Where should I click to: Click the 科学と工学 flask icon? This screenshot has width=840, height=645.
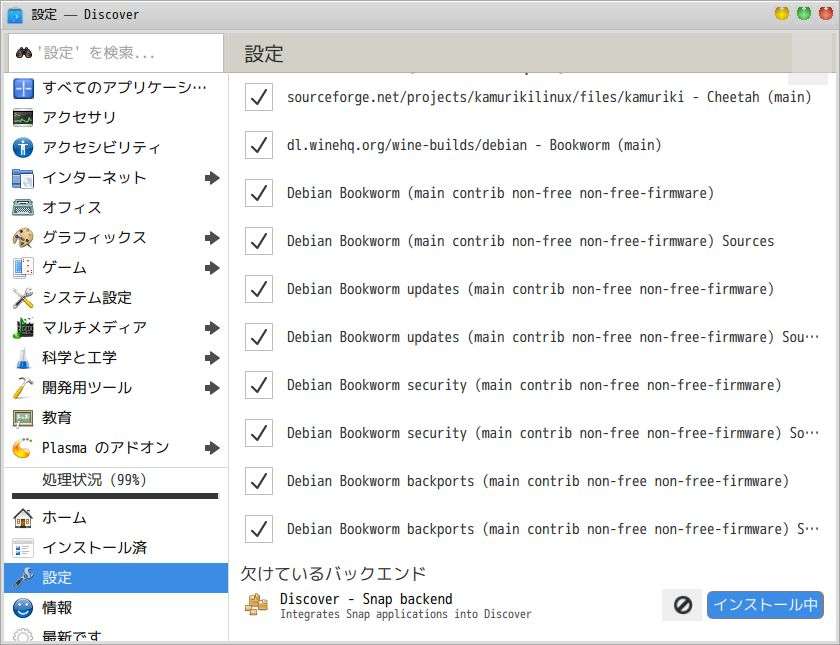(22, 357)
